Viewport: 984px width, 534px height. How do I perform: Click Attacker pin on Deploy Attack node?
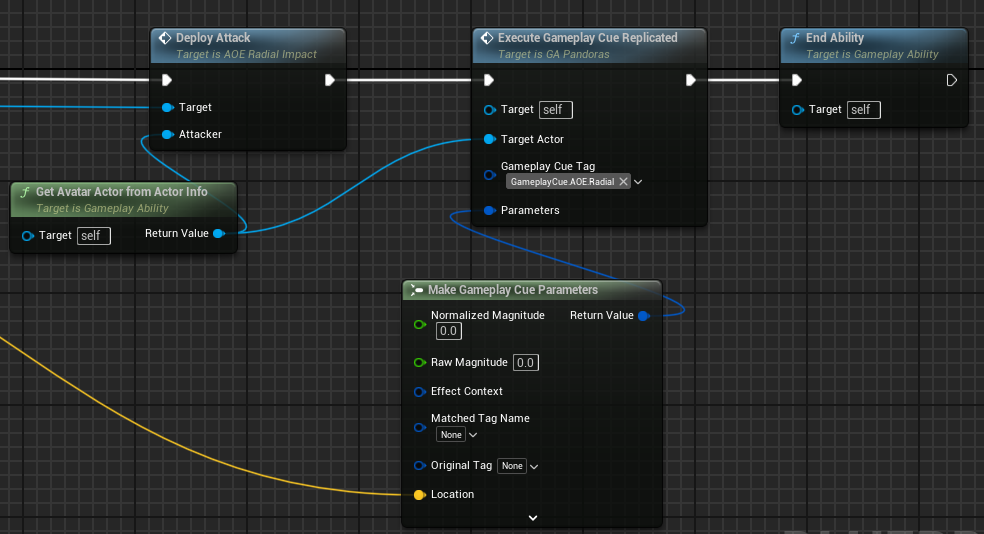pos(167,134)
